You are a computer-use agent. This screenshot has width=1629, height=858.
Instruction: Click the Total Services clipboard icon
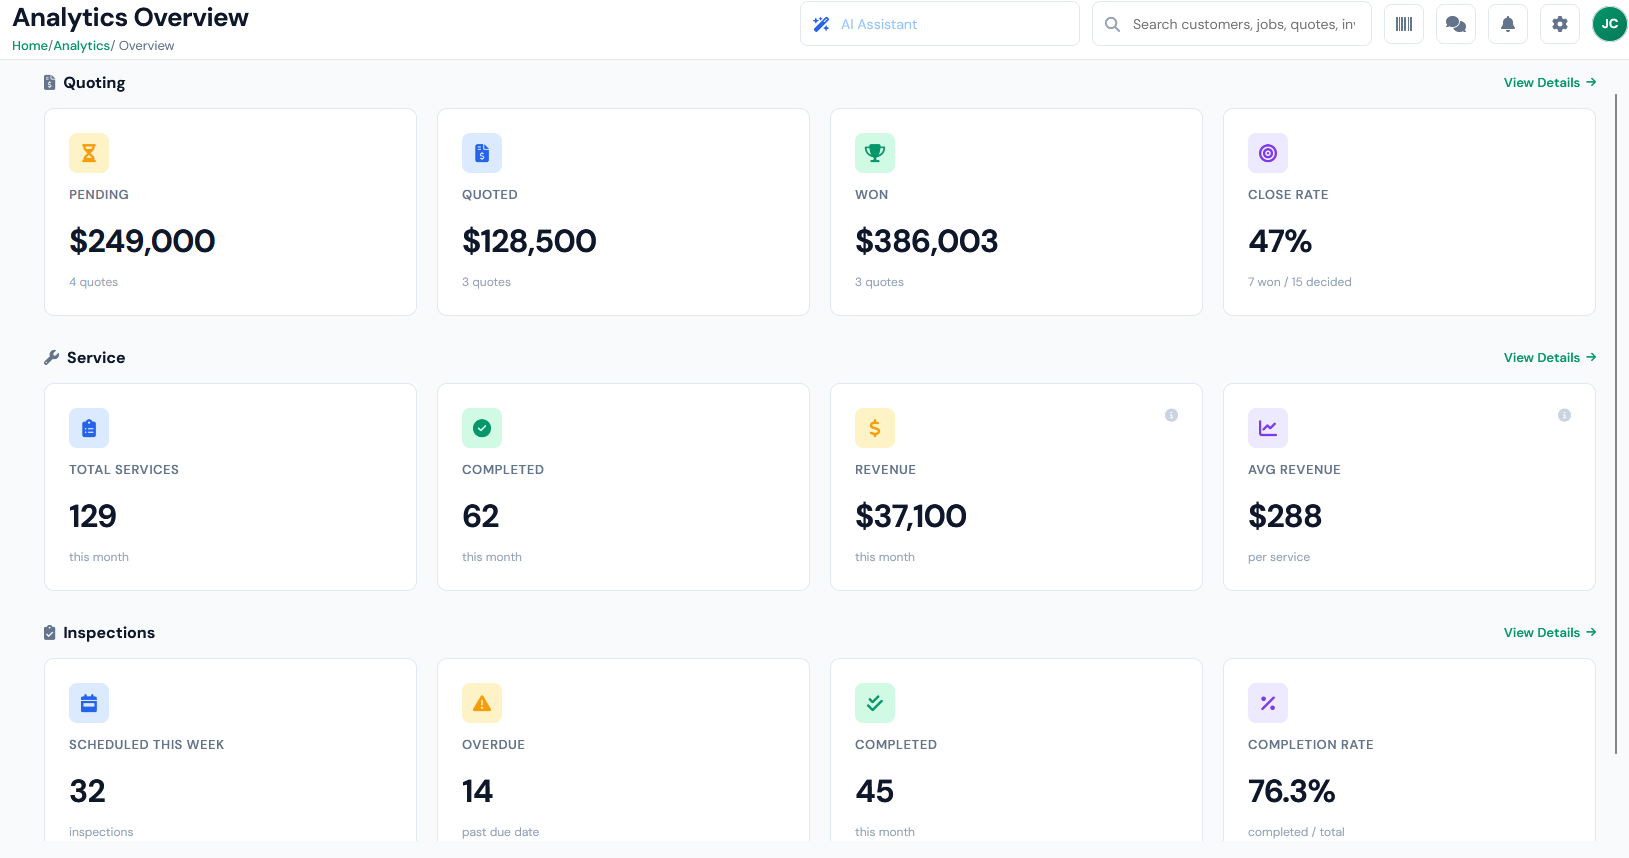point(89,428)
